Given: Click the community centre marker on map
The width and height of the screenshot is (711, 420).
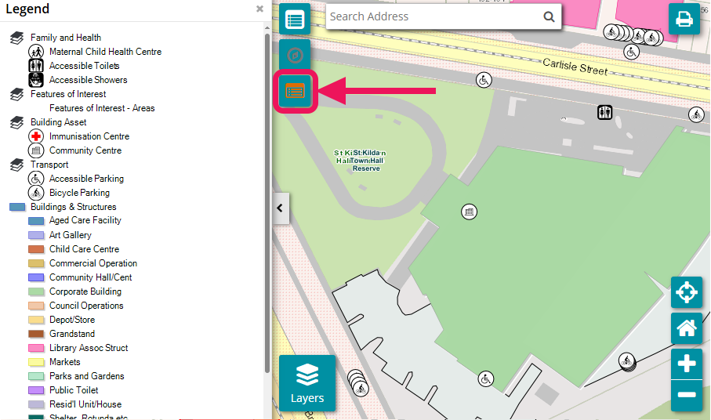Looking at the screenshot, I should point(468,211).
